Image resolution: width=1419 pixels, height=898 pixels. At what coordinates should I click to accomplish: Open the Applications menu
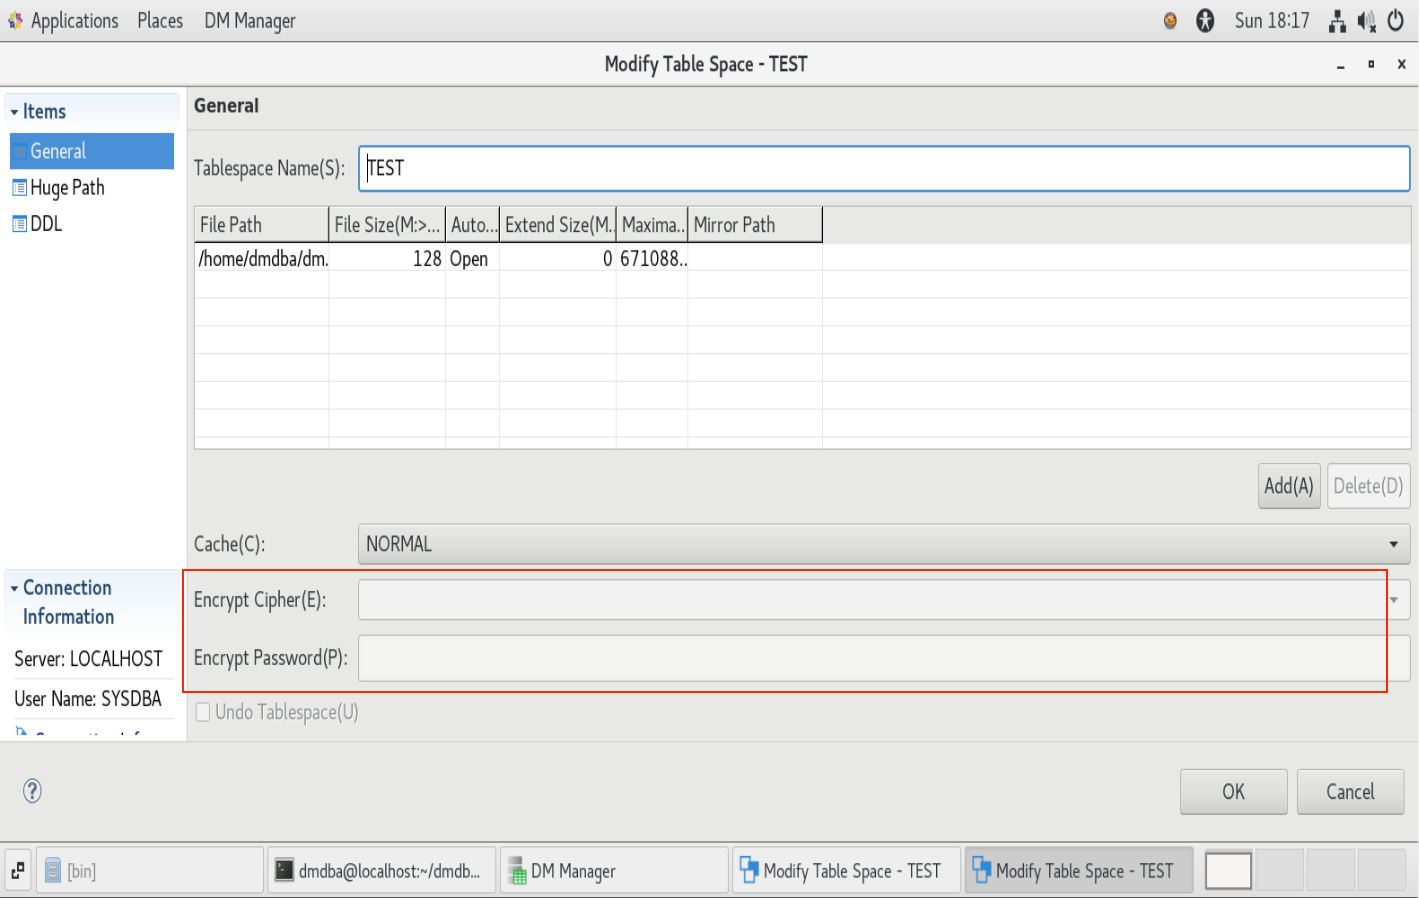coord(74,21)
